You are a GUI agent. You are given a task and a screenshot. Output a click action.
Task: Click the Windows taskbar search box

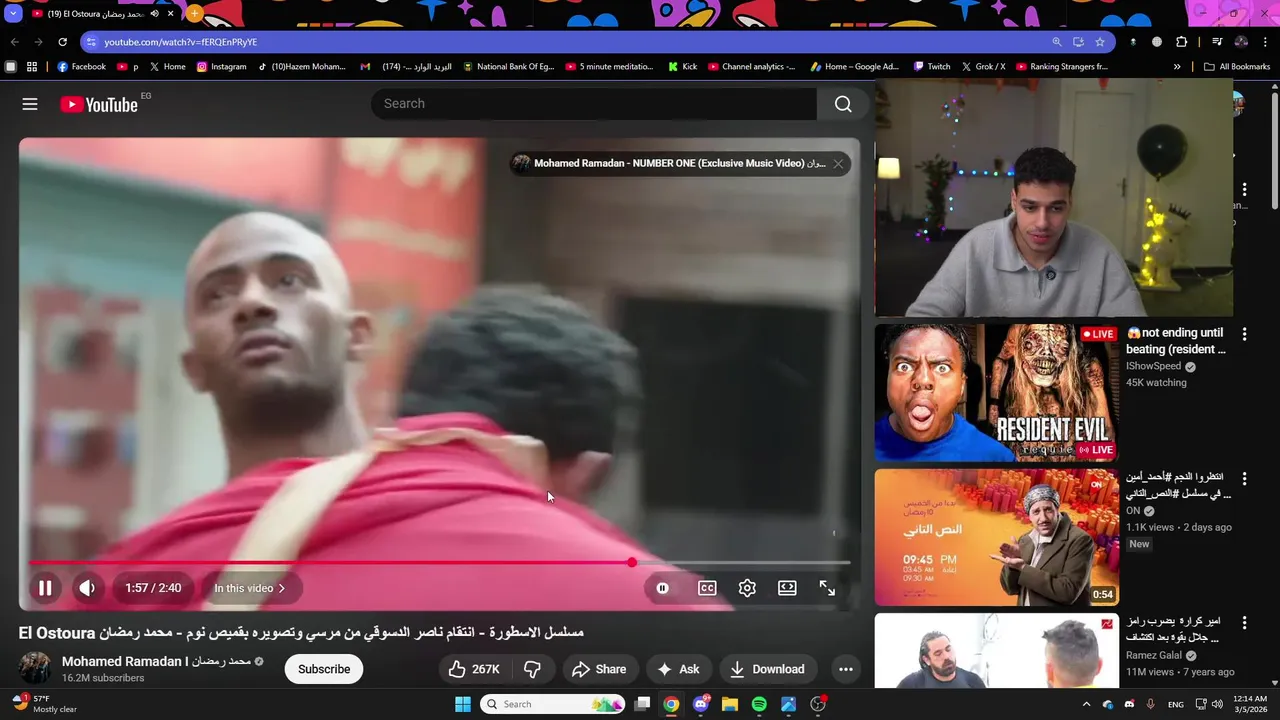(x=553, y=704)
